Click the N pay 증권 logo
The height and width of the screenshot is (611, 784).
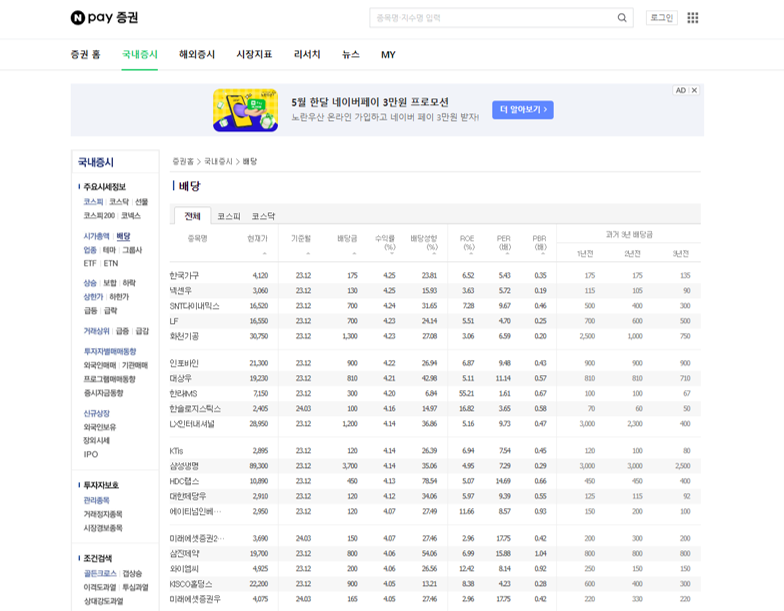[x=104, y=18]
